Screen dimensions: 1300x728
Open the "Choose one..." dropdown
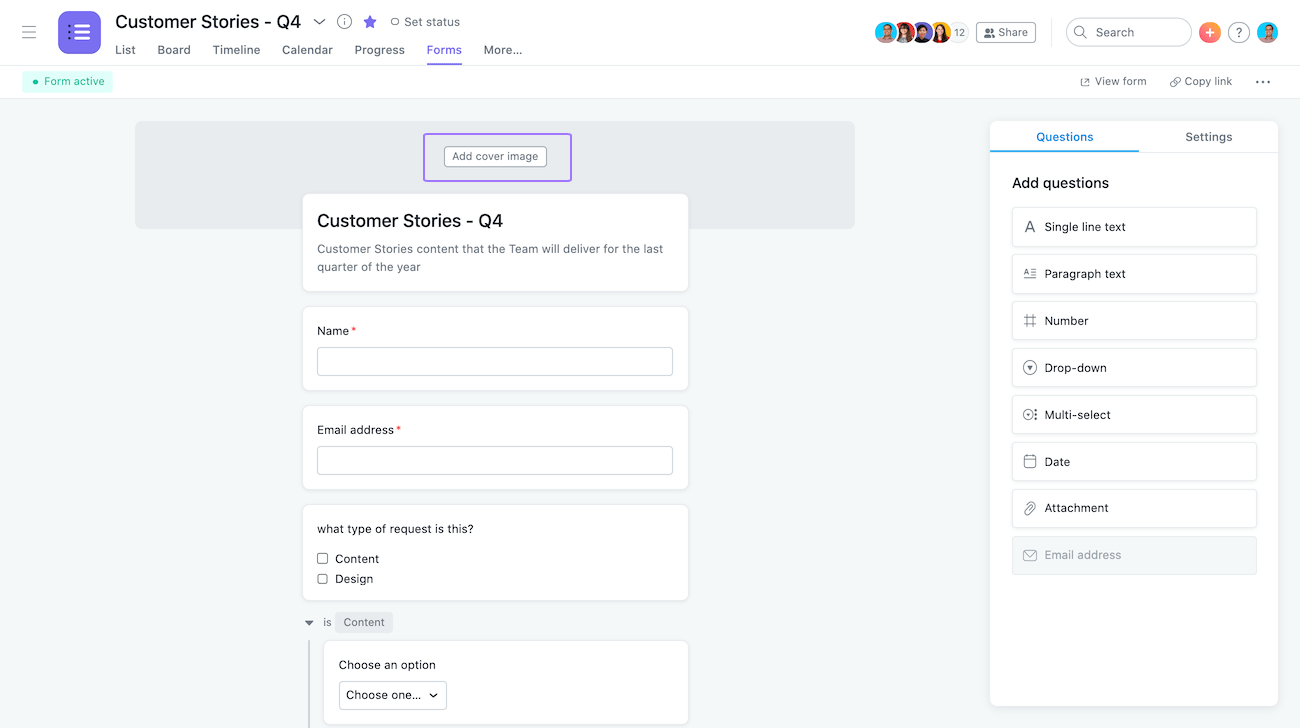point(393,695)
